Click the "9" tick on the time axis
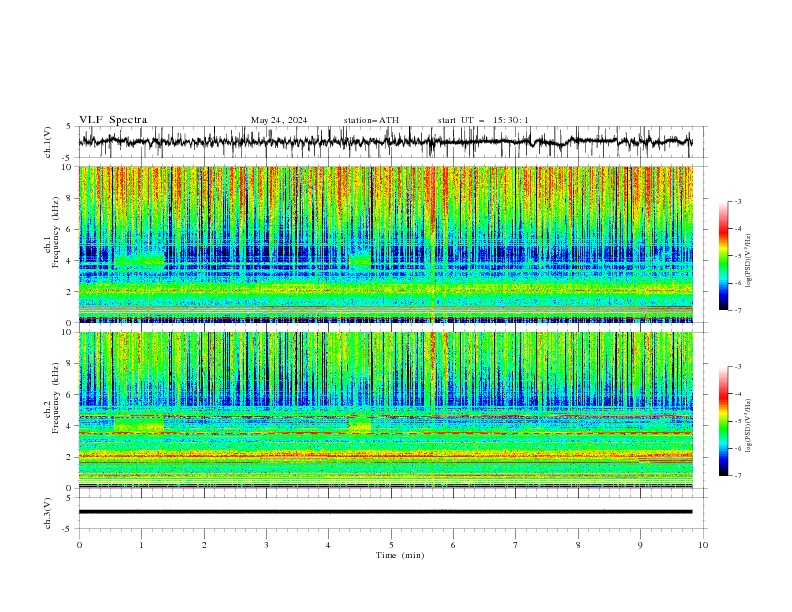The image size is (792, 612). coord(640,545)
